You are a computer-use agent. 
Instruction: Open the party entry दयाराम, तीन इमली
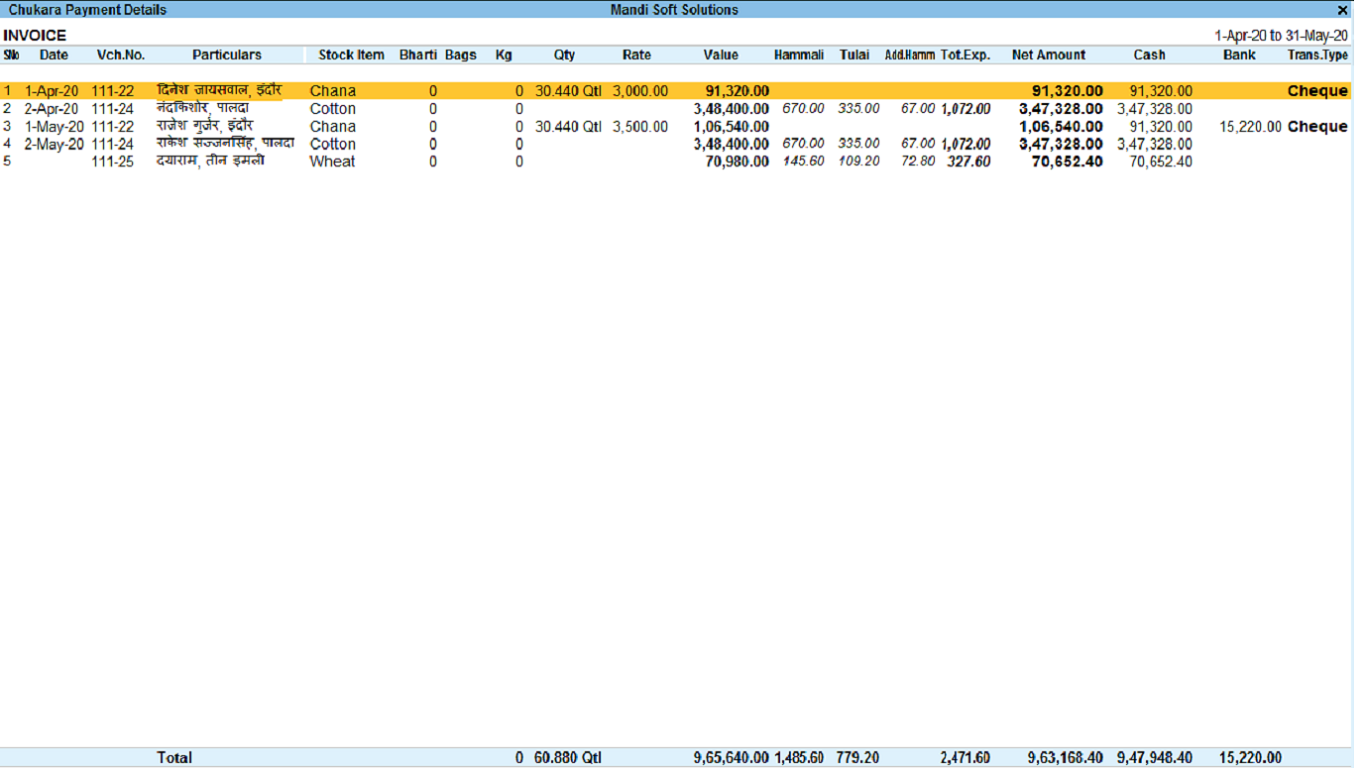pyautogui.click(x=210, y=161)
